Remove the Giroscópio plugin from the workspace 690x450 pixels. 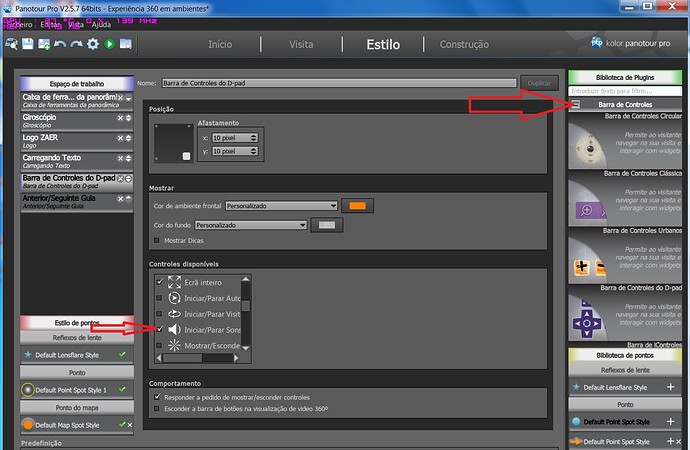point(120,118)
